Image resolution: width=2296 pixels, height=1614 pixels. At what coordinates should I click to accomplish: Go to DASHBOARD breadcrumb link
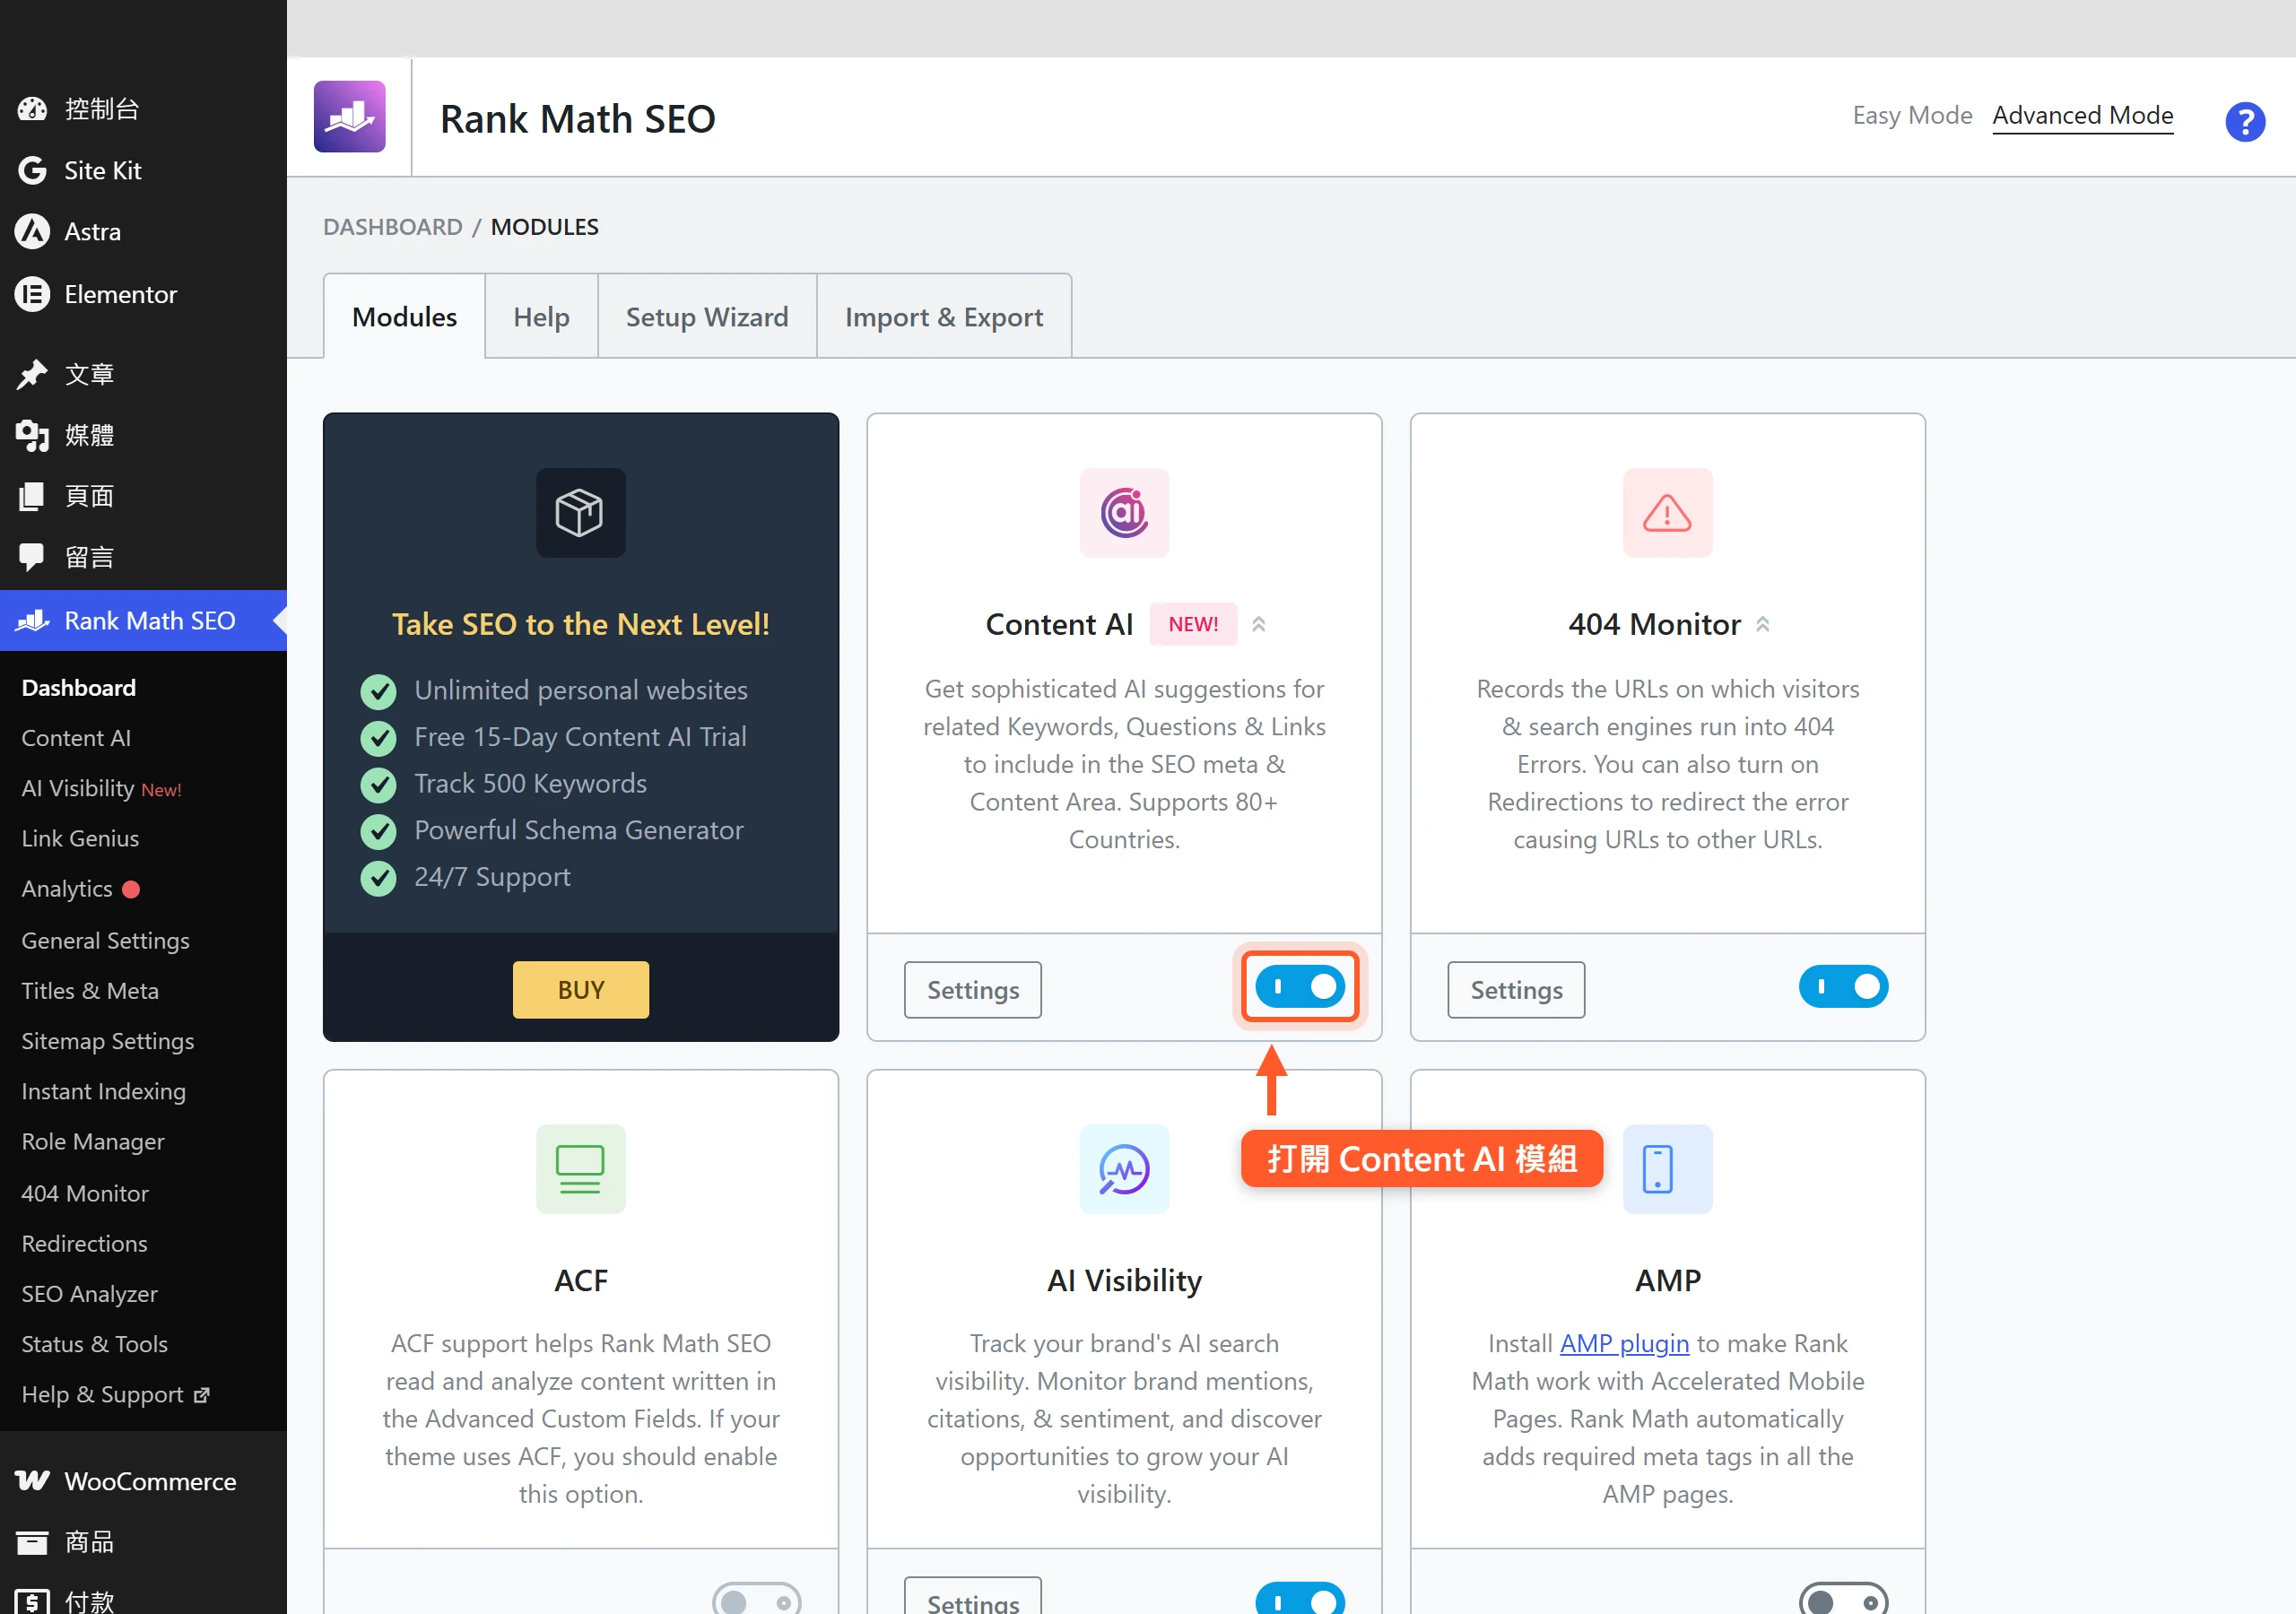[x=393, y=227]
